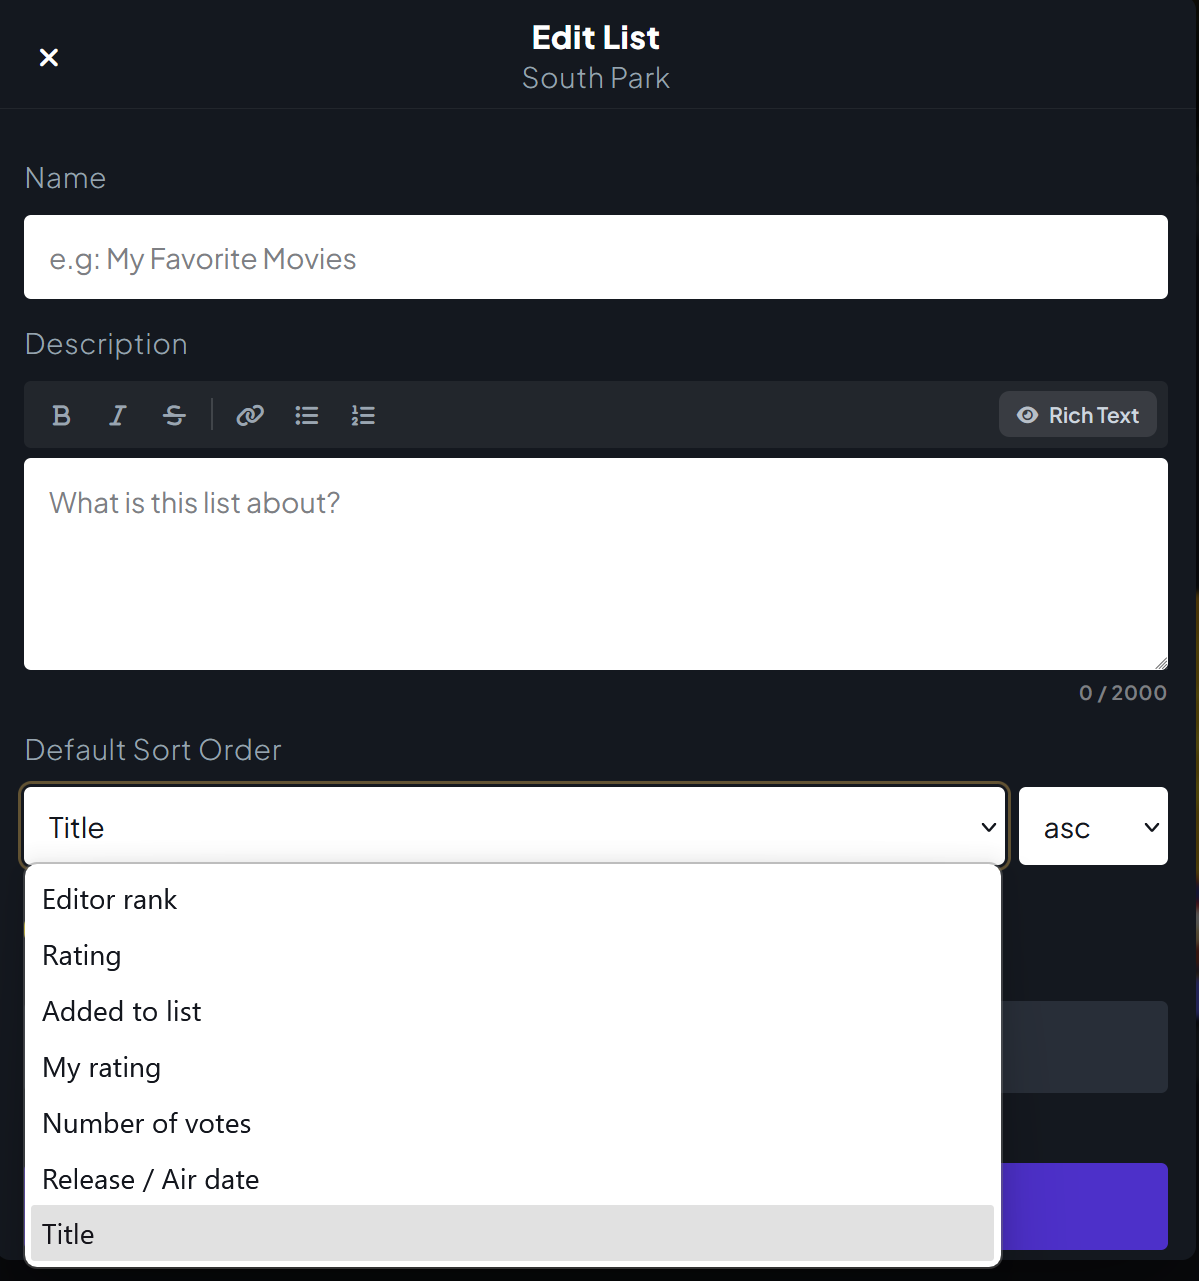The height and width of the screenshot is (1281, 1199).
Task: Select the highlighted Title option
Action: [x=512, y=1234]
